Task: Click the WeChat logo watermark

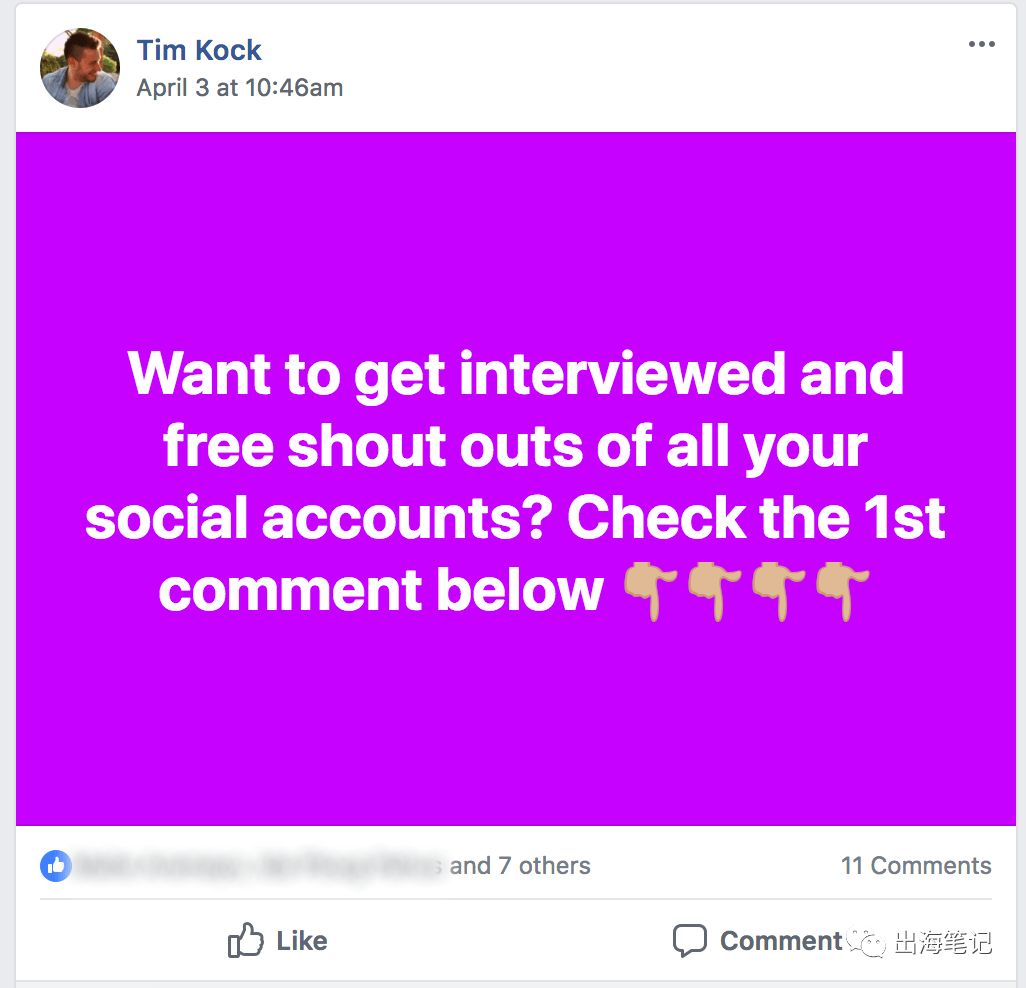Action: point(867,942)
